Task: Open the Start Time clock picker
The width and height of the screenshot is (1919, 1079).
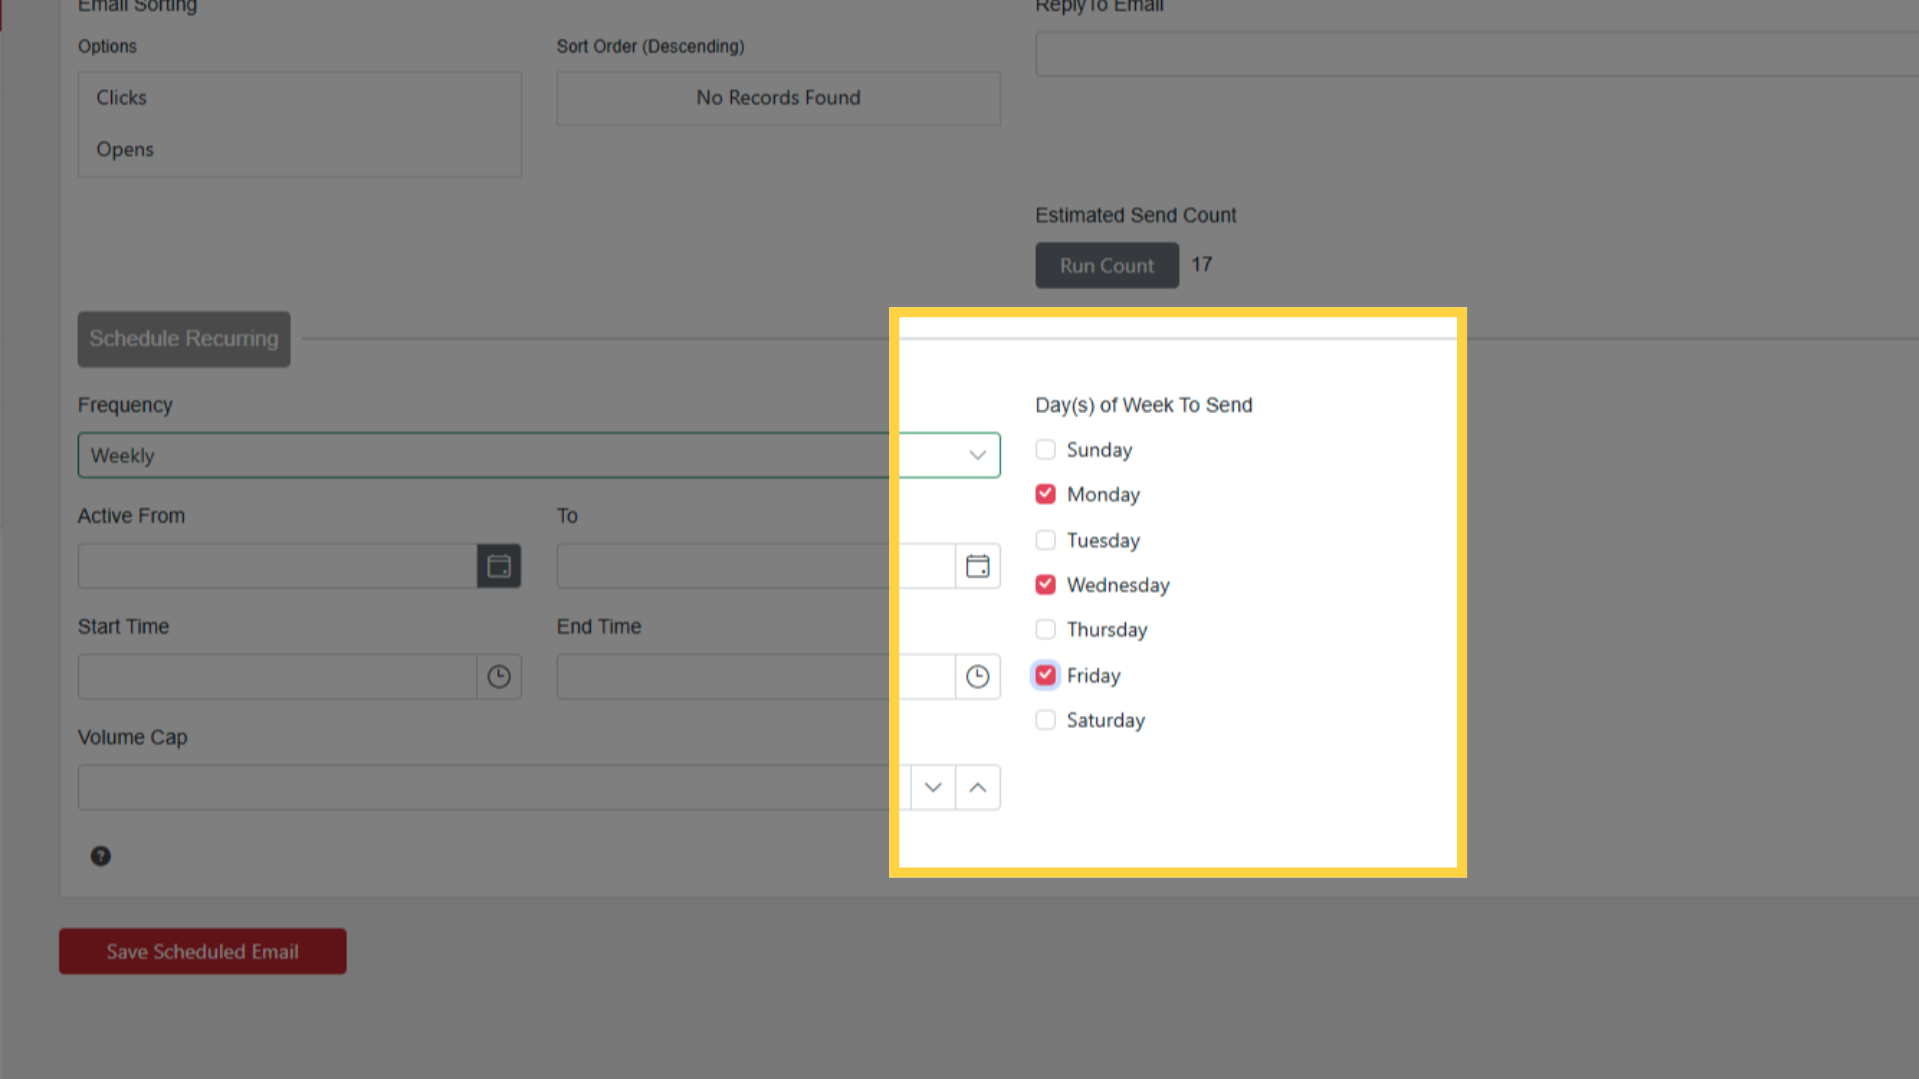Action: tap(499, 677)
